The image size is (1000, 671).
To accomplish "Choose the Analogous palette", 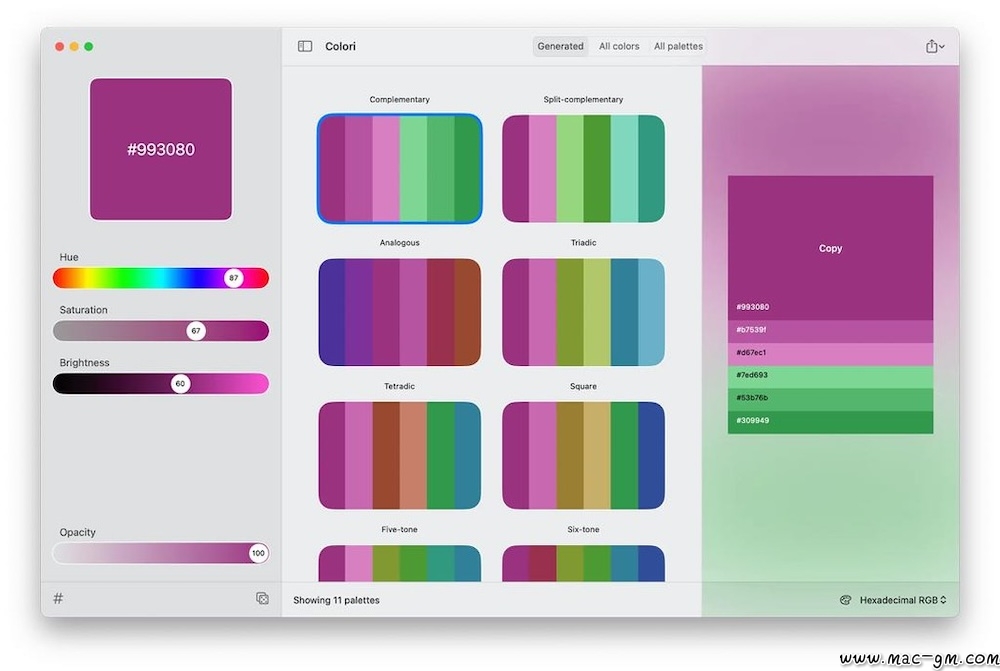I will click(399, 312).
